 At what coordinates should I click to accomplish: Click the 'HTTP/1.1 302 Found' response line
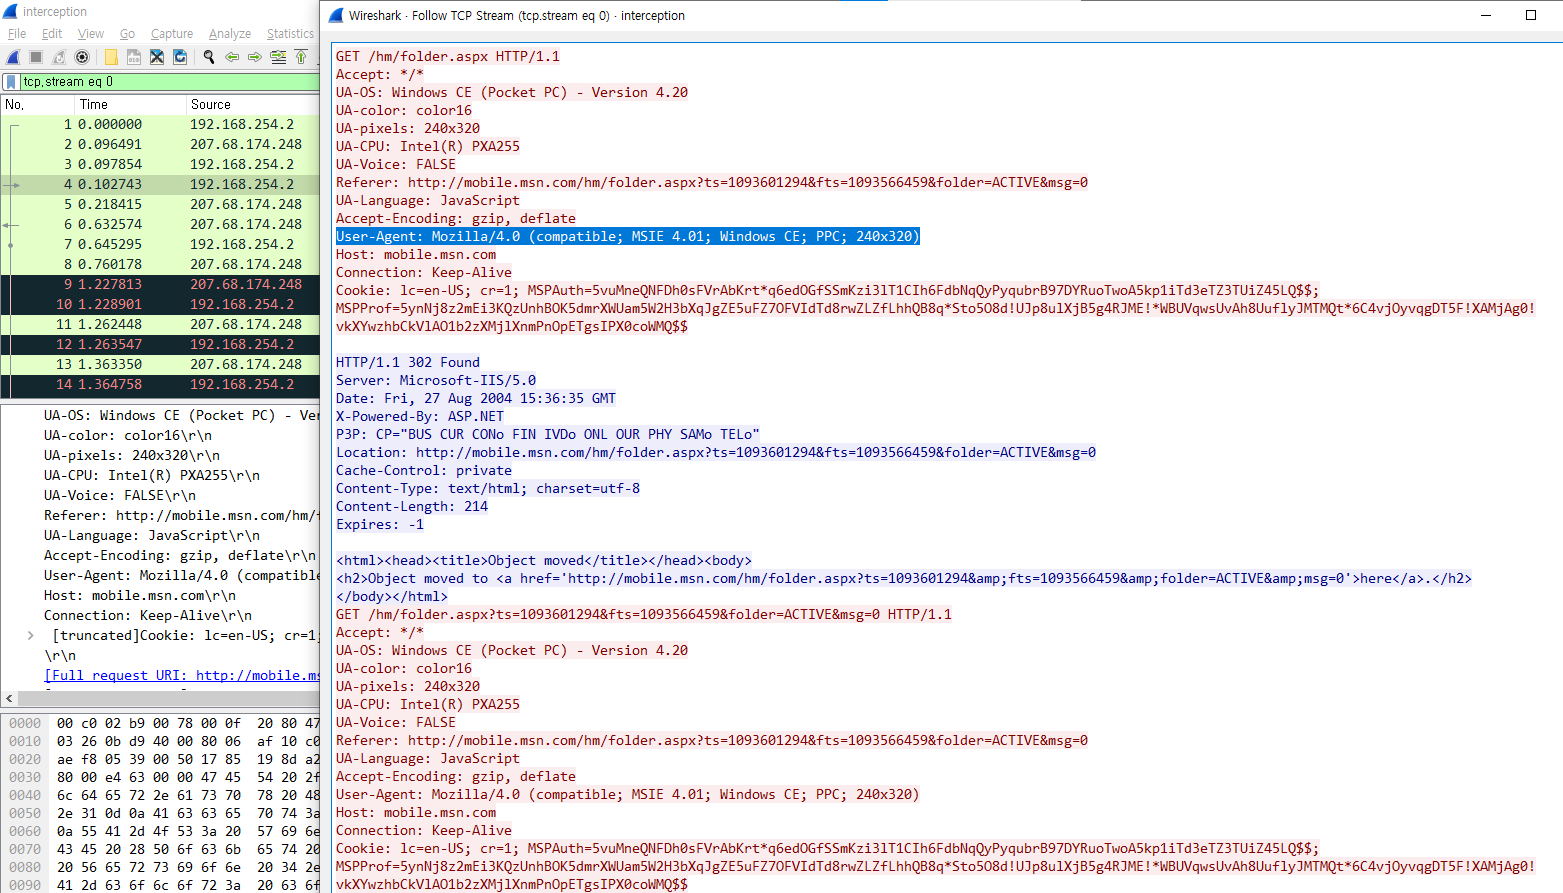(408, 362)
